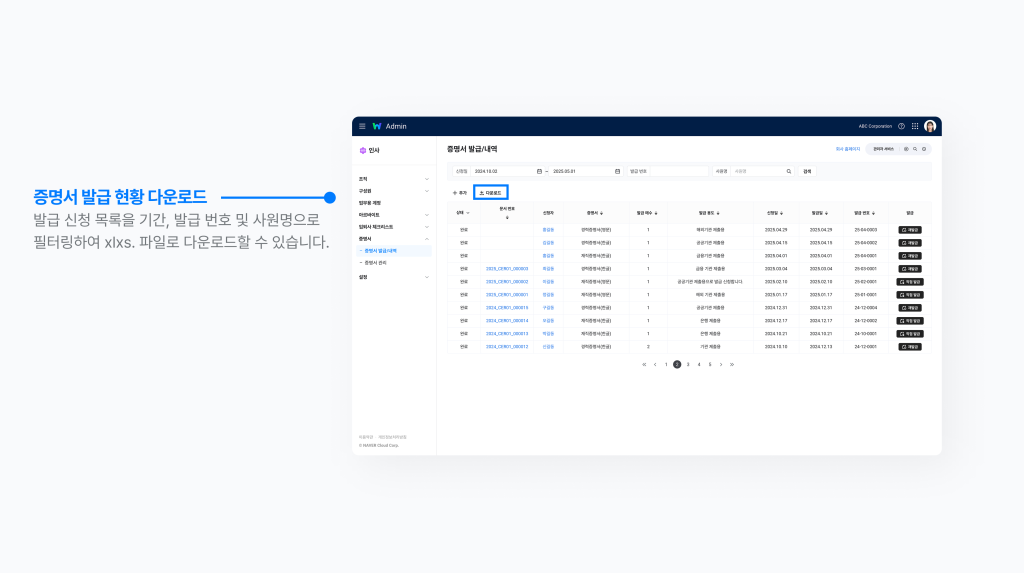The height and width of the screenshot is (573, 1024).
Task: Sort by 신청일 column arrow
Action: pyautogui.click(x=781, y=213)
